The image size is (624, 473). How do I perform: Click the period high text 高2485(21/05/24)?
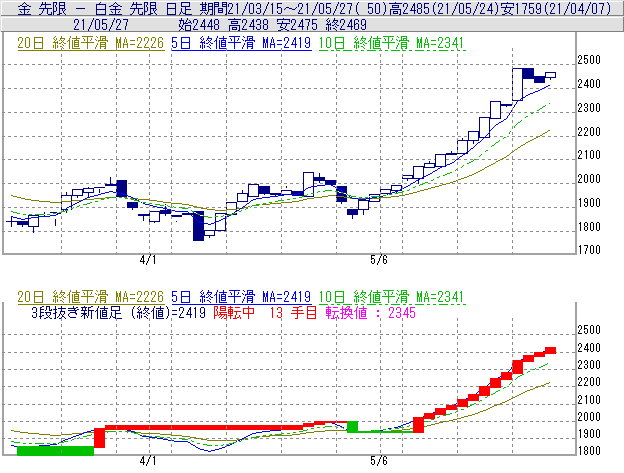point(443,8)
